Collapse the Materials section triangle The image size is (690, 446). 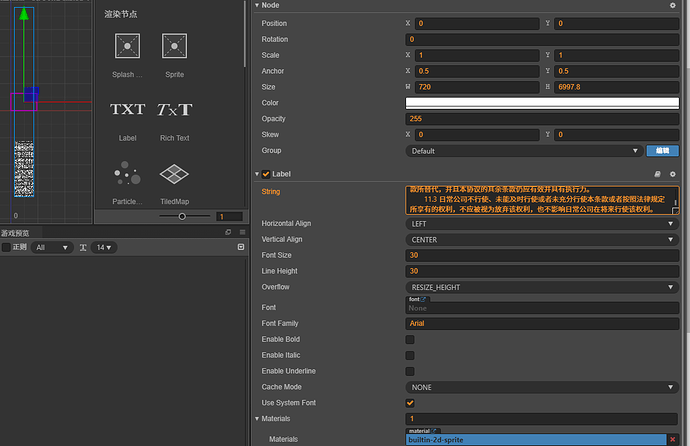(257, 419)
